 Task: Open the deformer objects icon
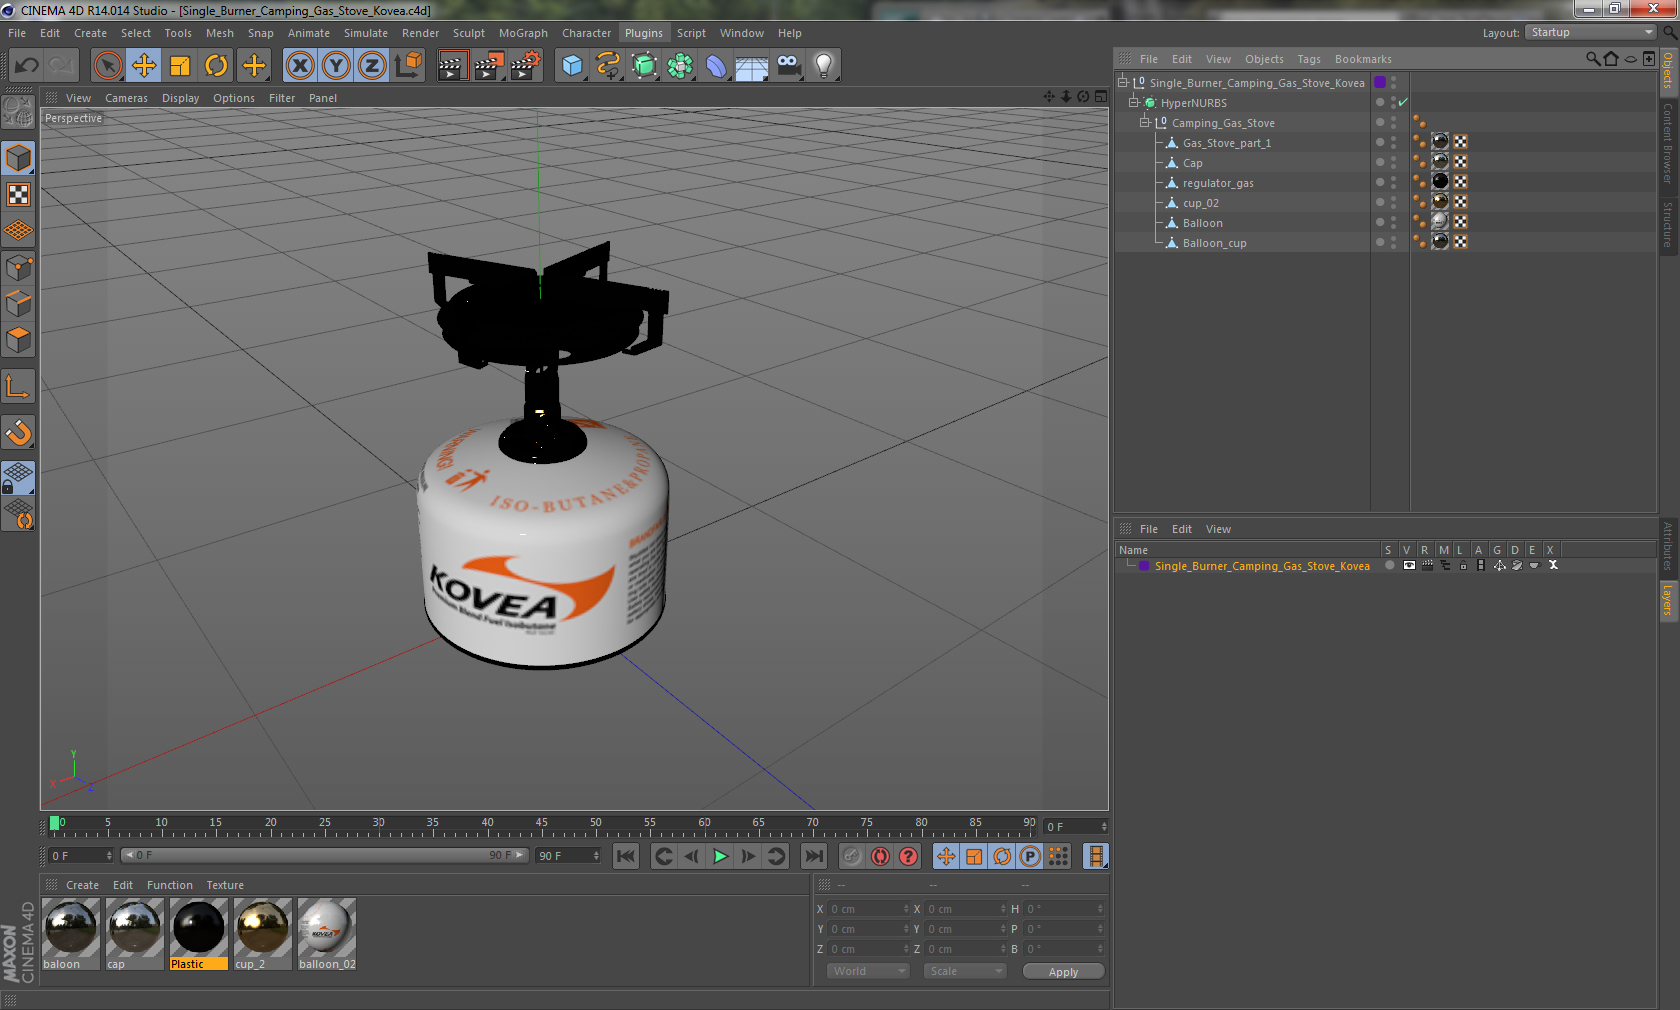716,66
